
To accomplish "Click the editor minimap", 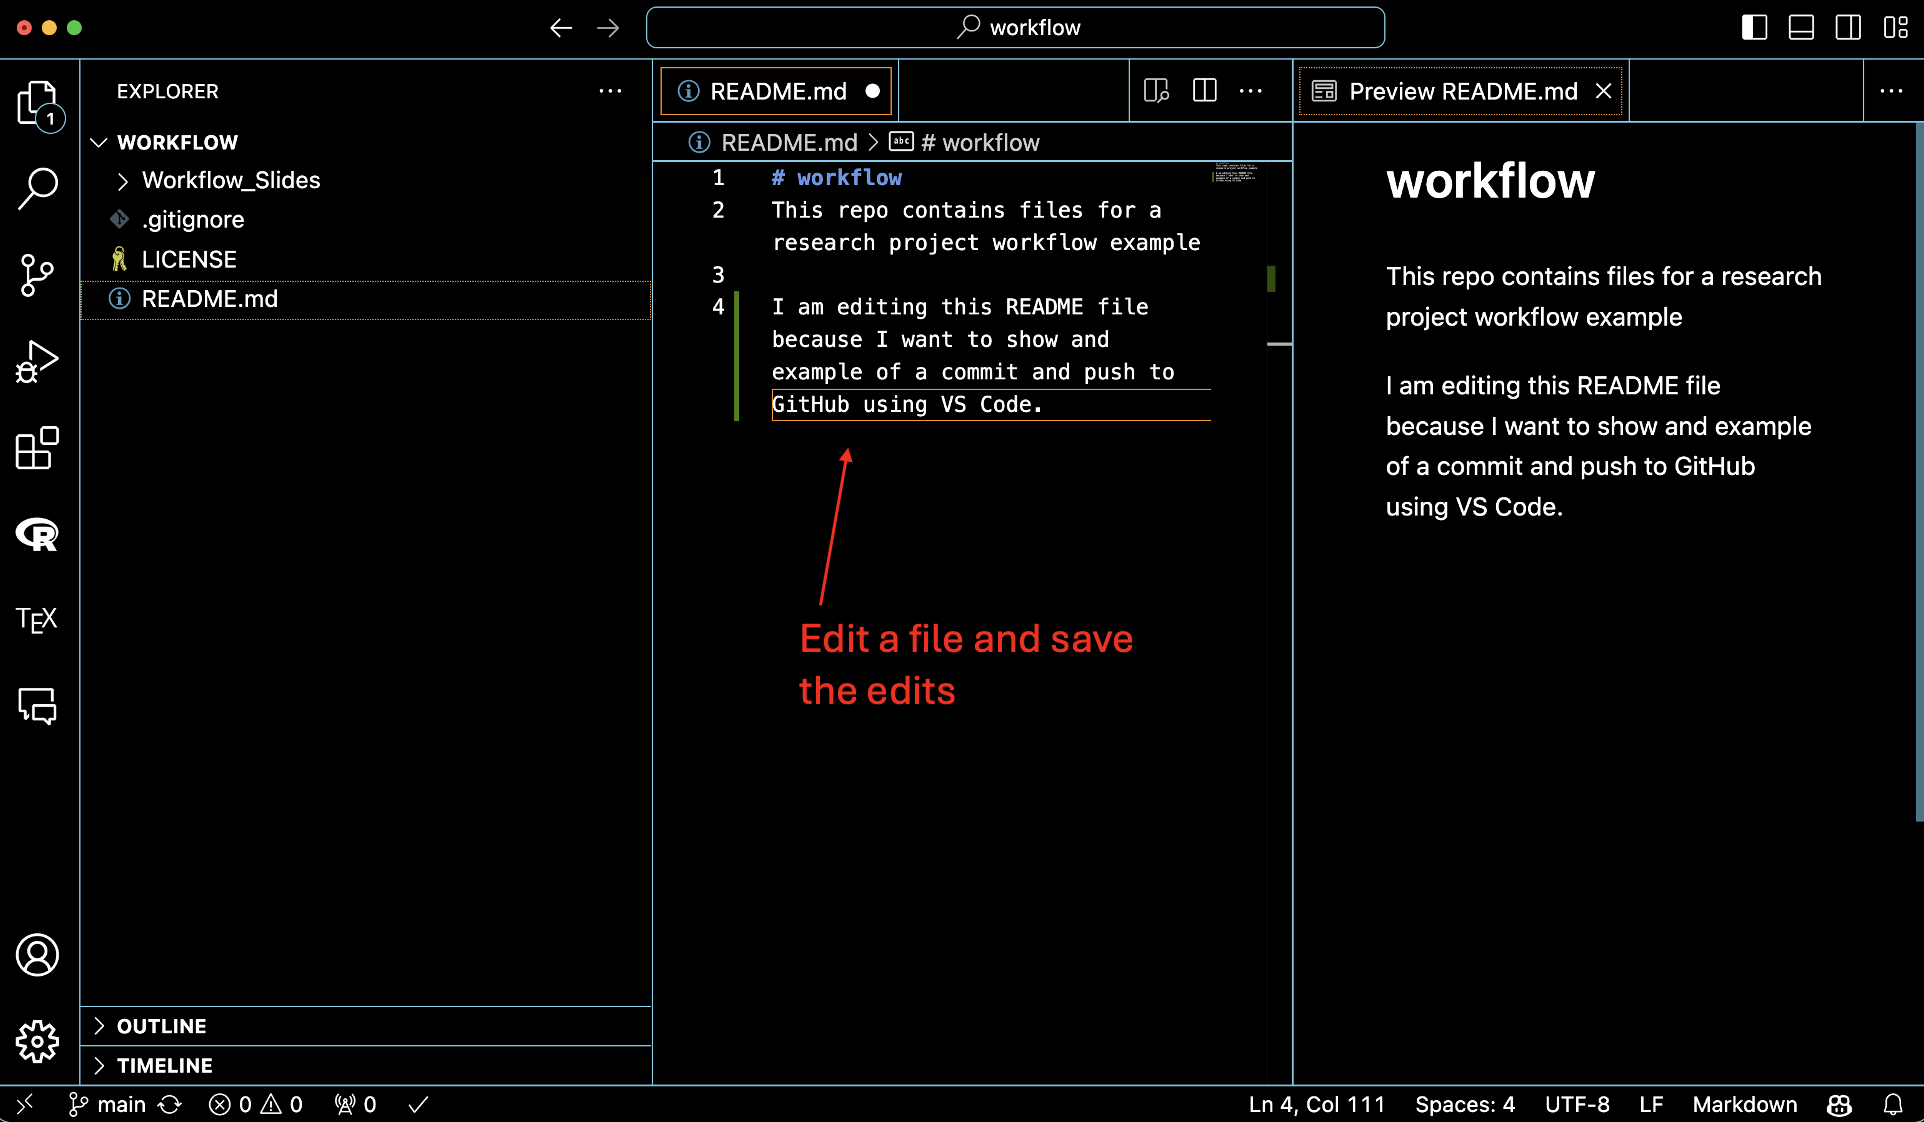I will [x=1235, y=173].
